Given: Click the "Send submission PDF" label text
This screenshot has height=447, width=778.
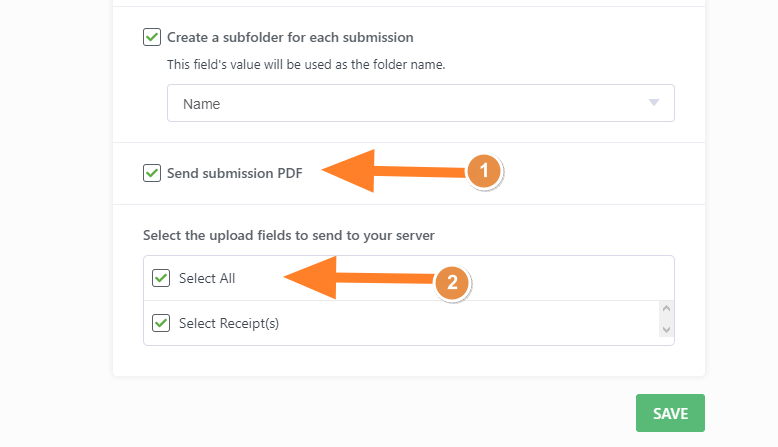Looking at the screenshot, I should pyautogui.click(x=234, y=173).
